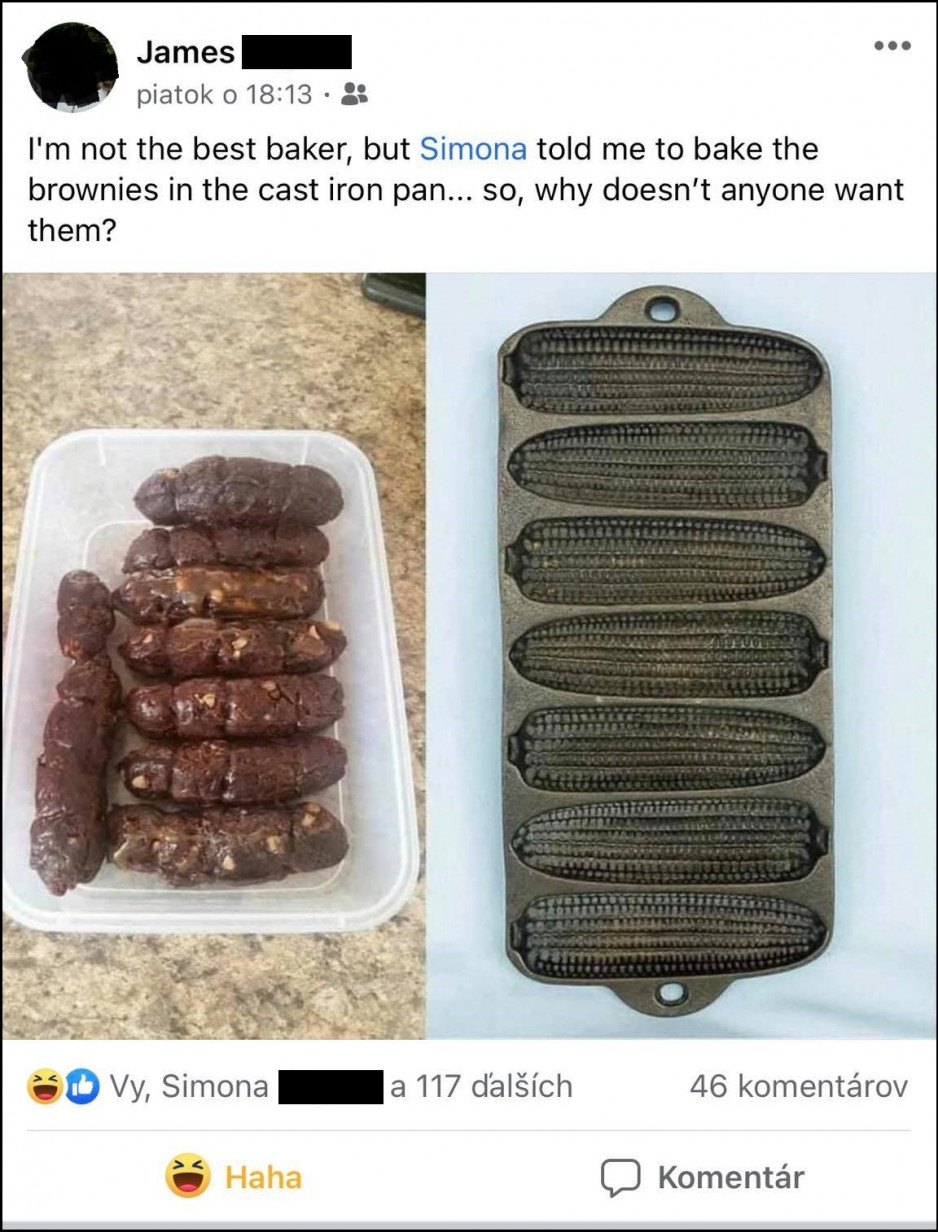Screen dimensions: 938x1232
Task: Click the blue Like thumbs-up reaction icon
Action: tap(82, 1087)
